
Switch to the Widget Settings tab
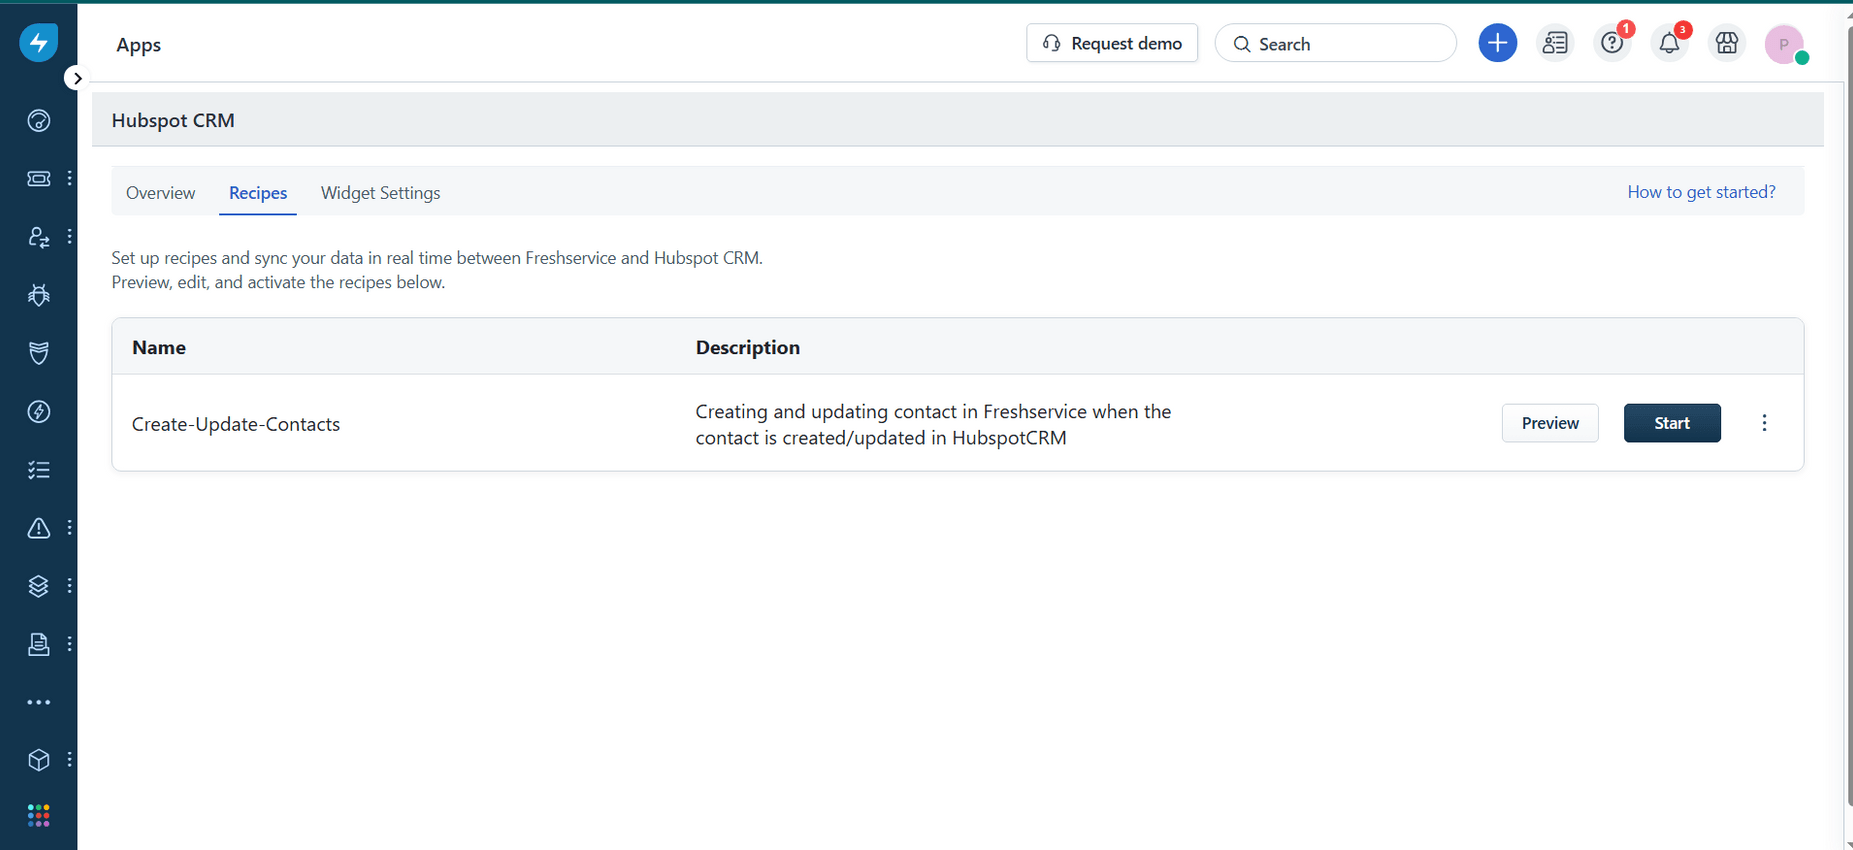click(380, 193)
